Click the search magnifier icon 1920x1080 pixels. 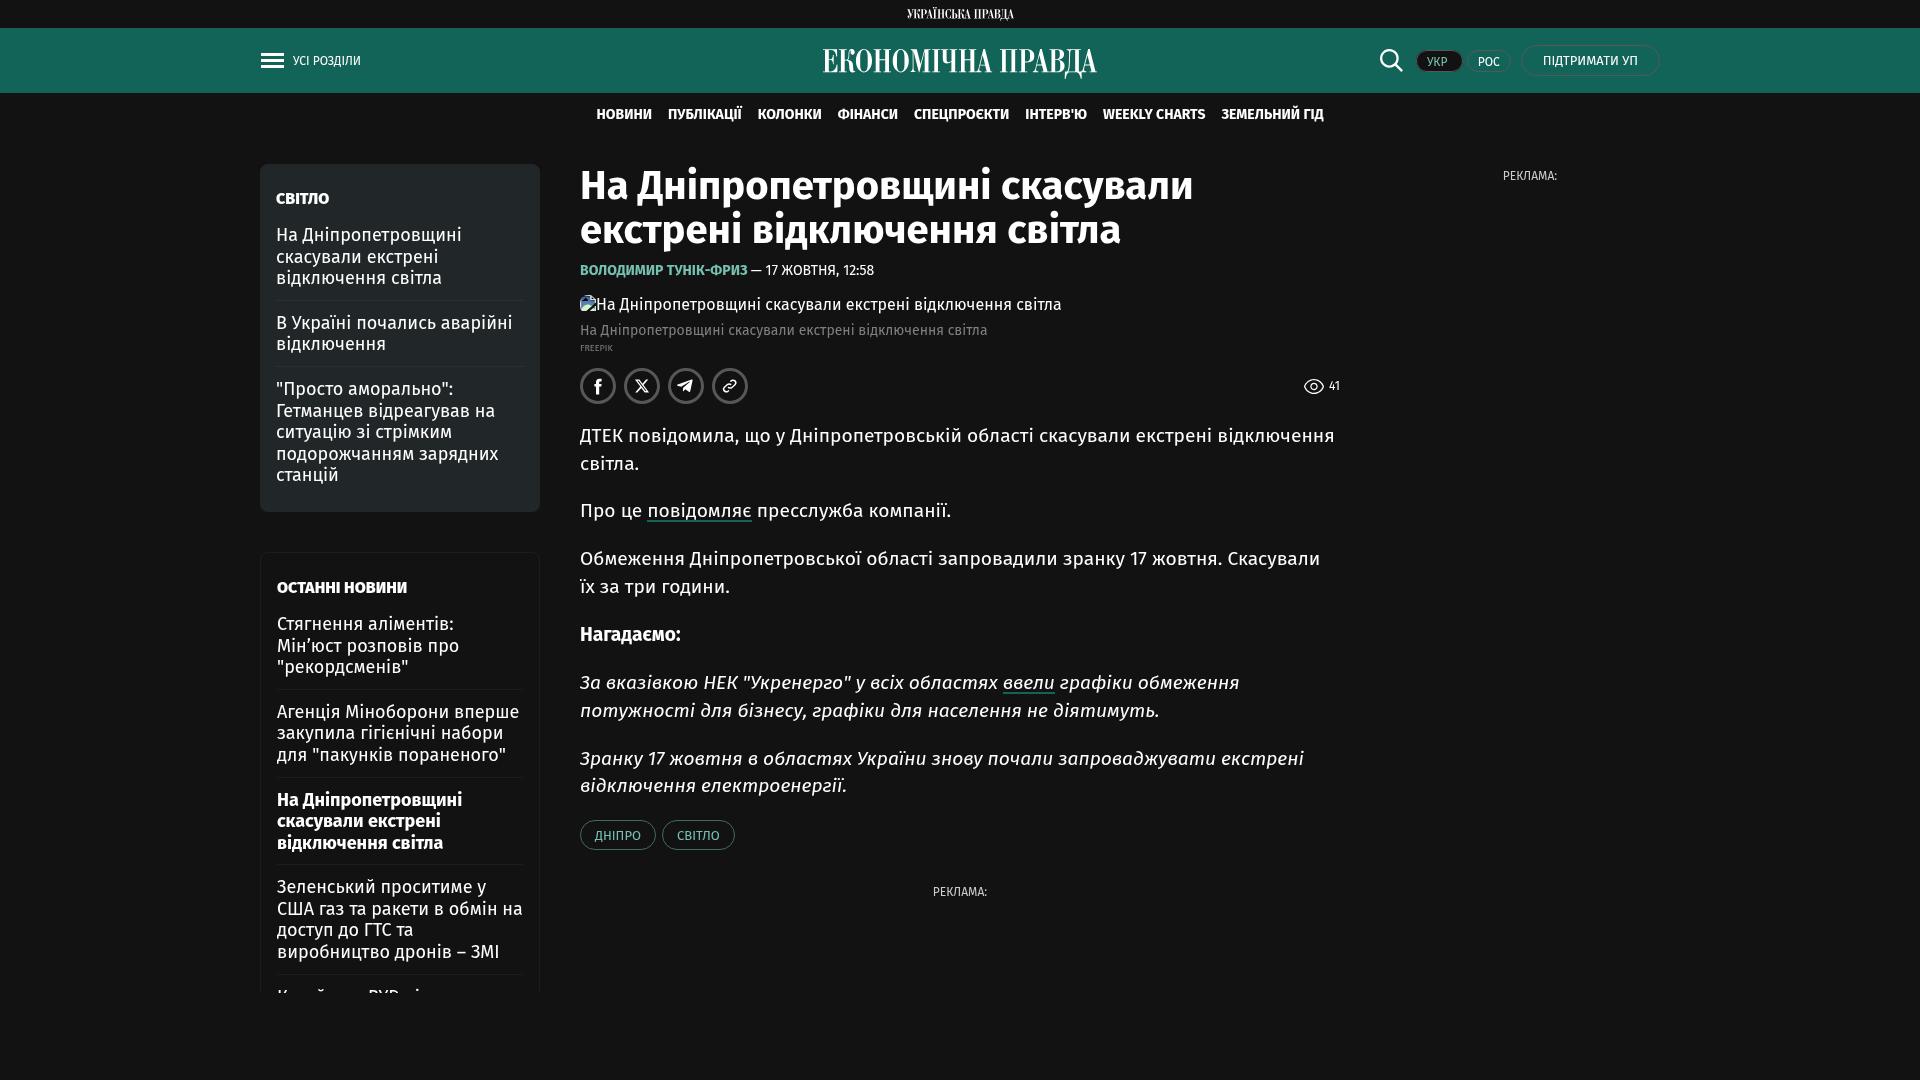click(x=1391, y=61)
